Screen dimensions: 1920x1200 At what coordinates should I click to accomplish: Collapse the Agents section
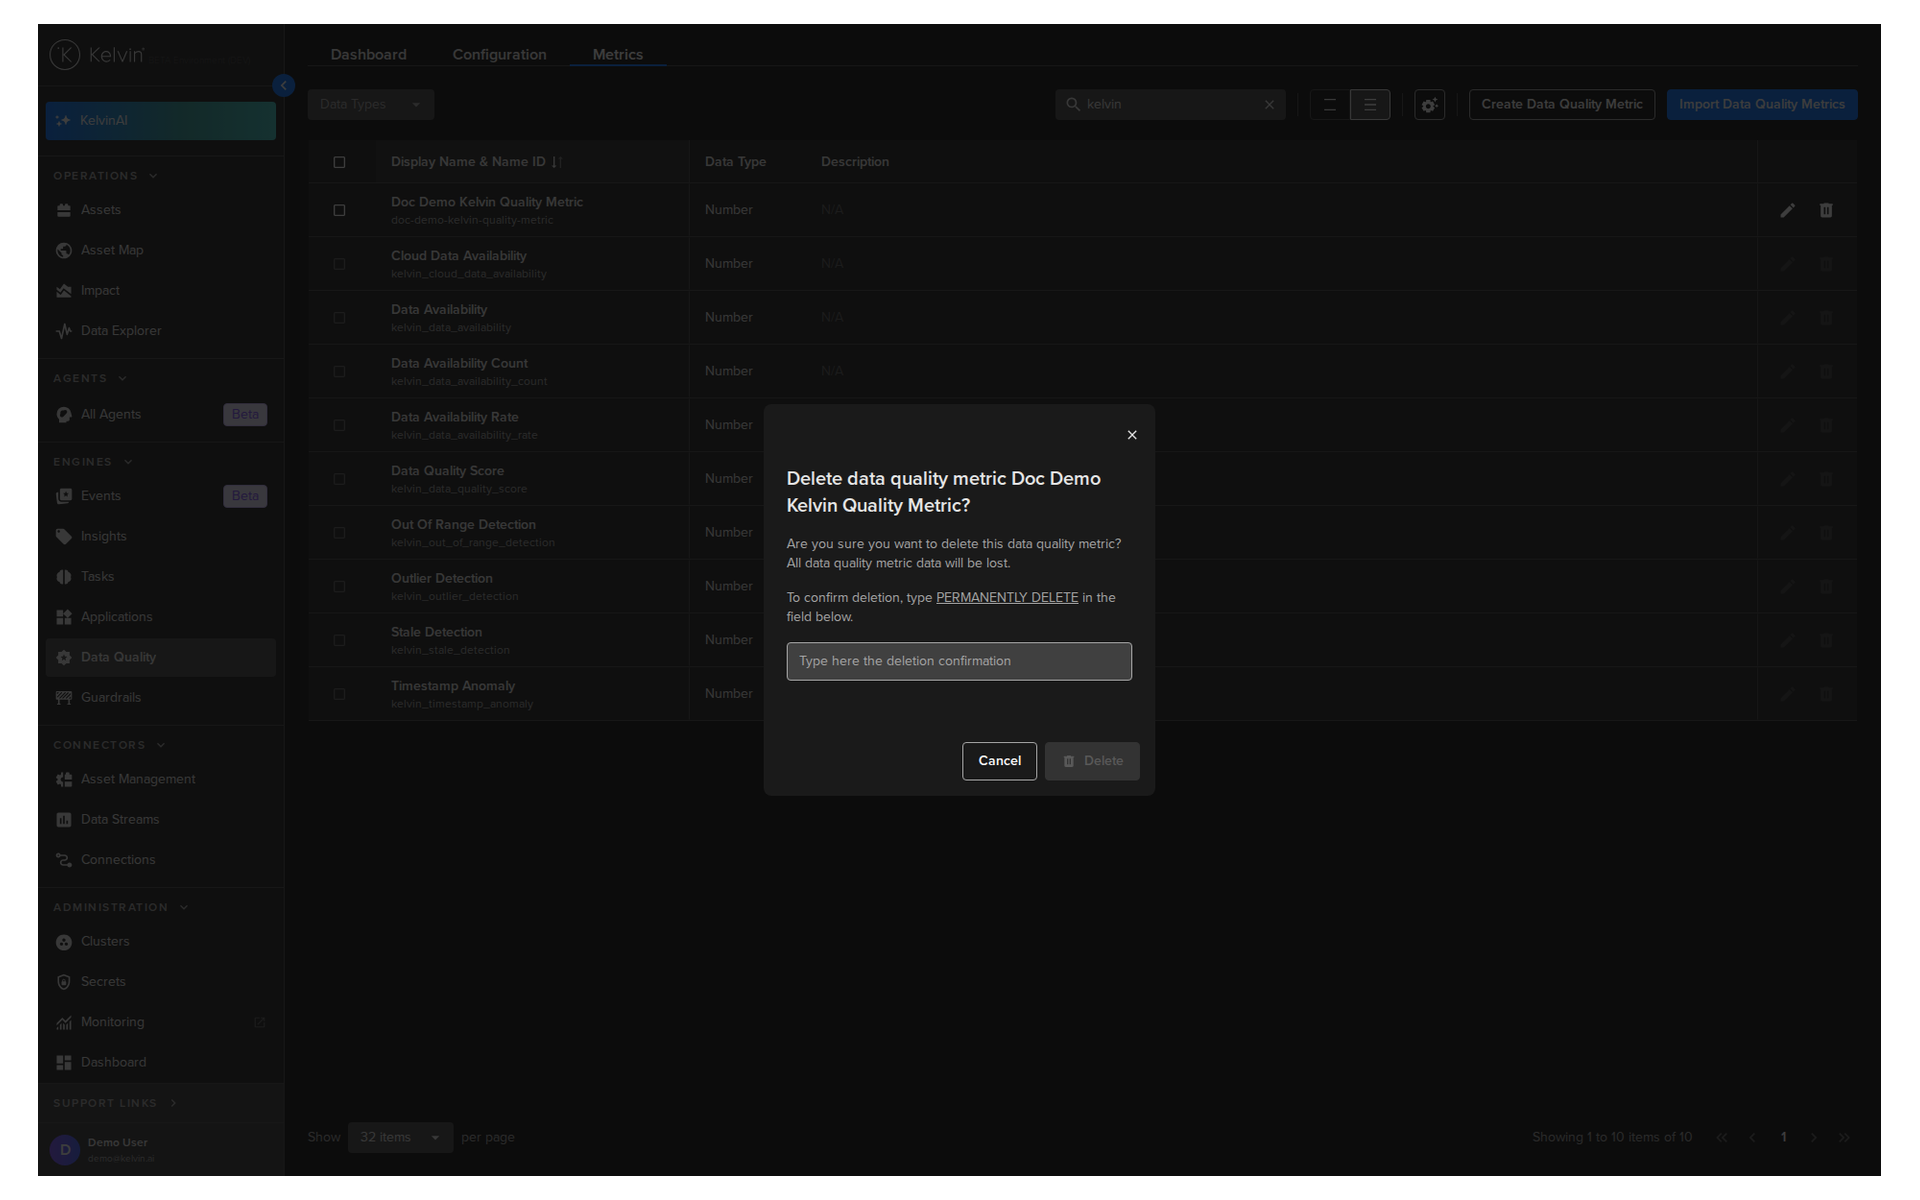90,379
